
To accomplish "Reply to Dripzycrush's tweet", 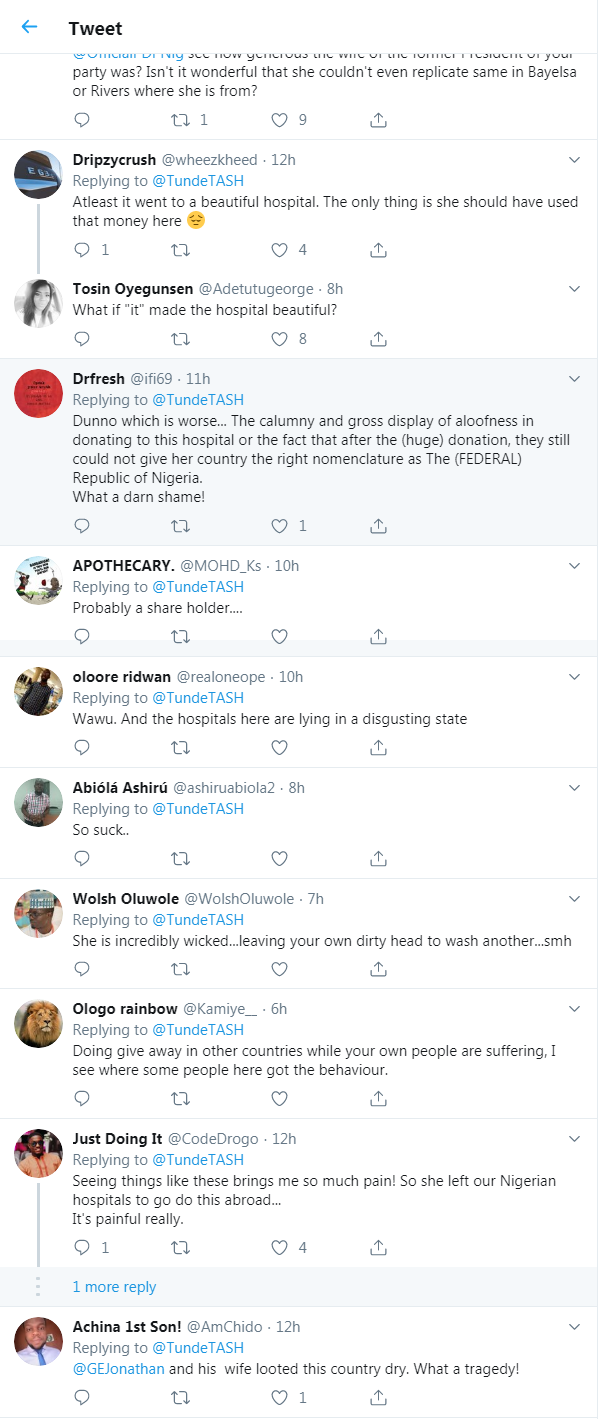I will pyautogui.click(x=81, y=249).
